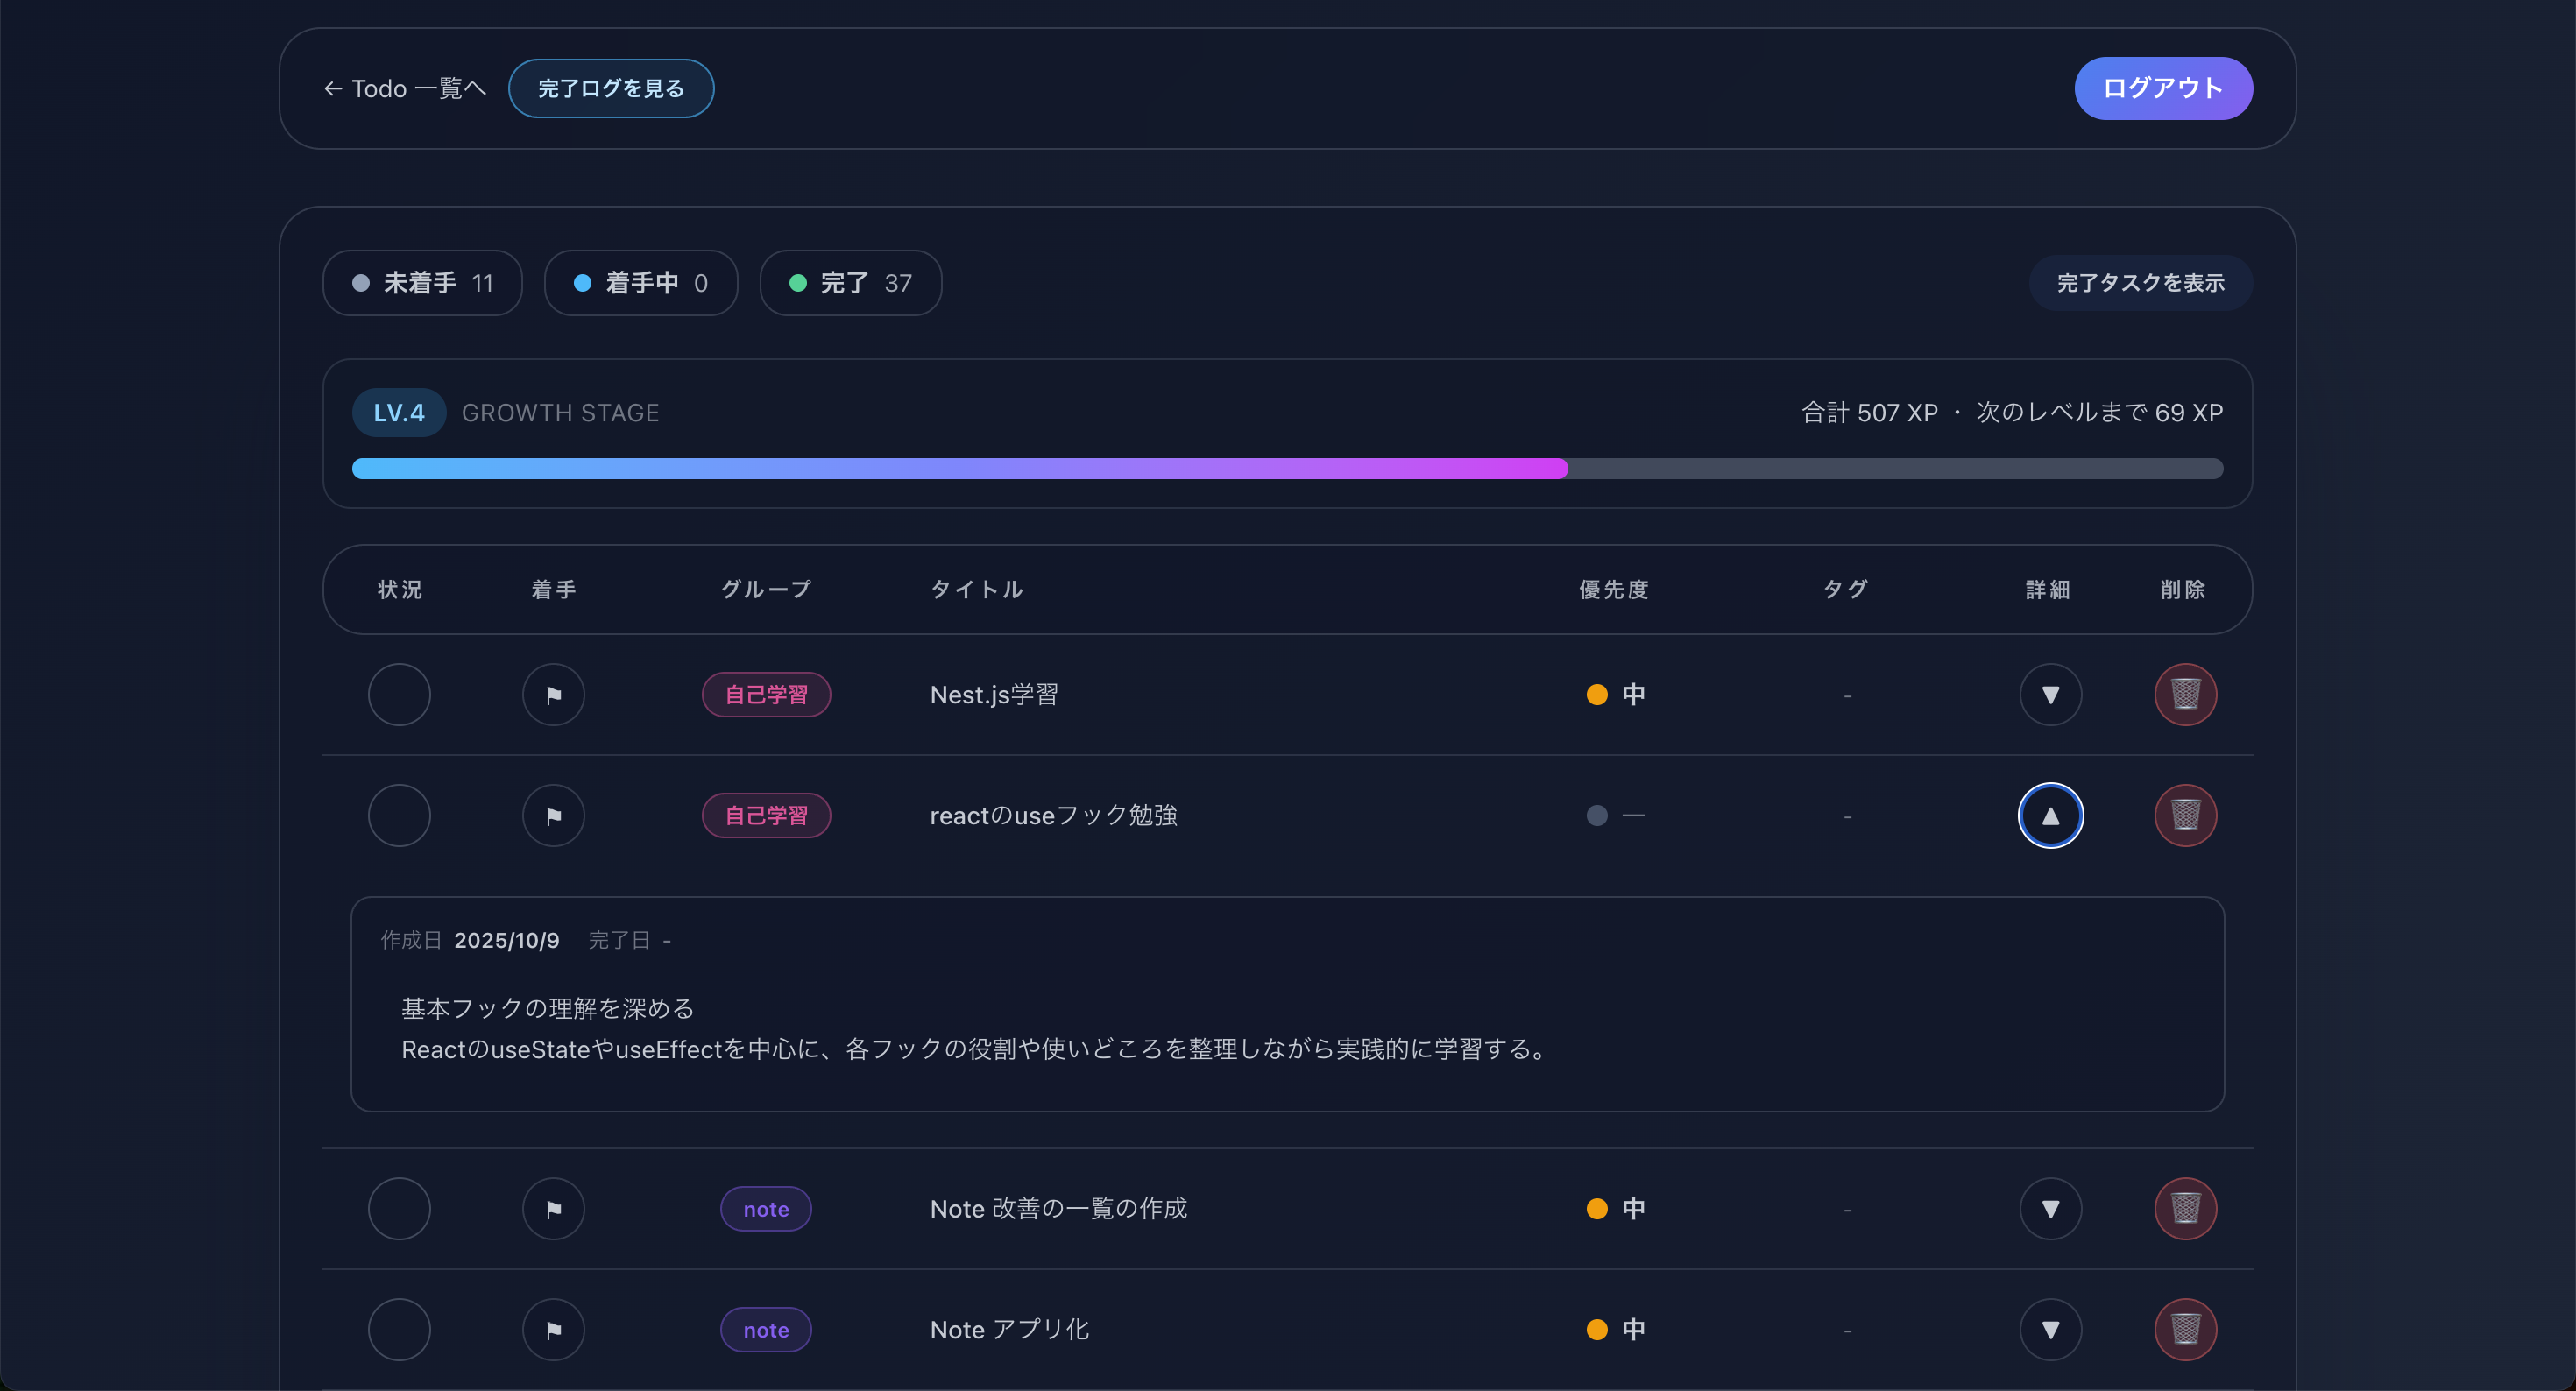This screenshot has height=1391, width=2576.
Task: Collapse details of reactのuseフック勉強
Action: (2050, 815)
